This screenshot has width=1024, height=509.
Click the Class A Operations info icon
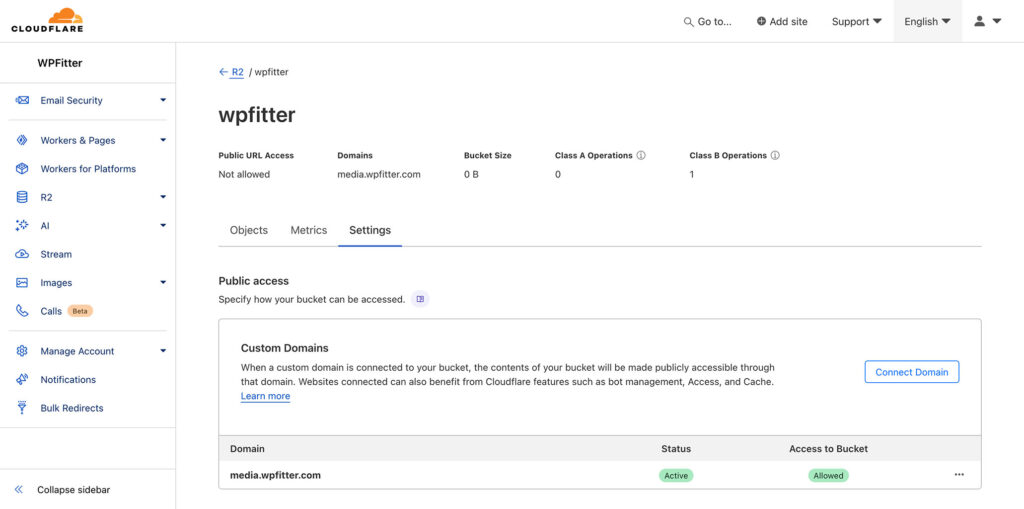tap(641, 156)
